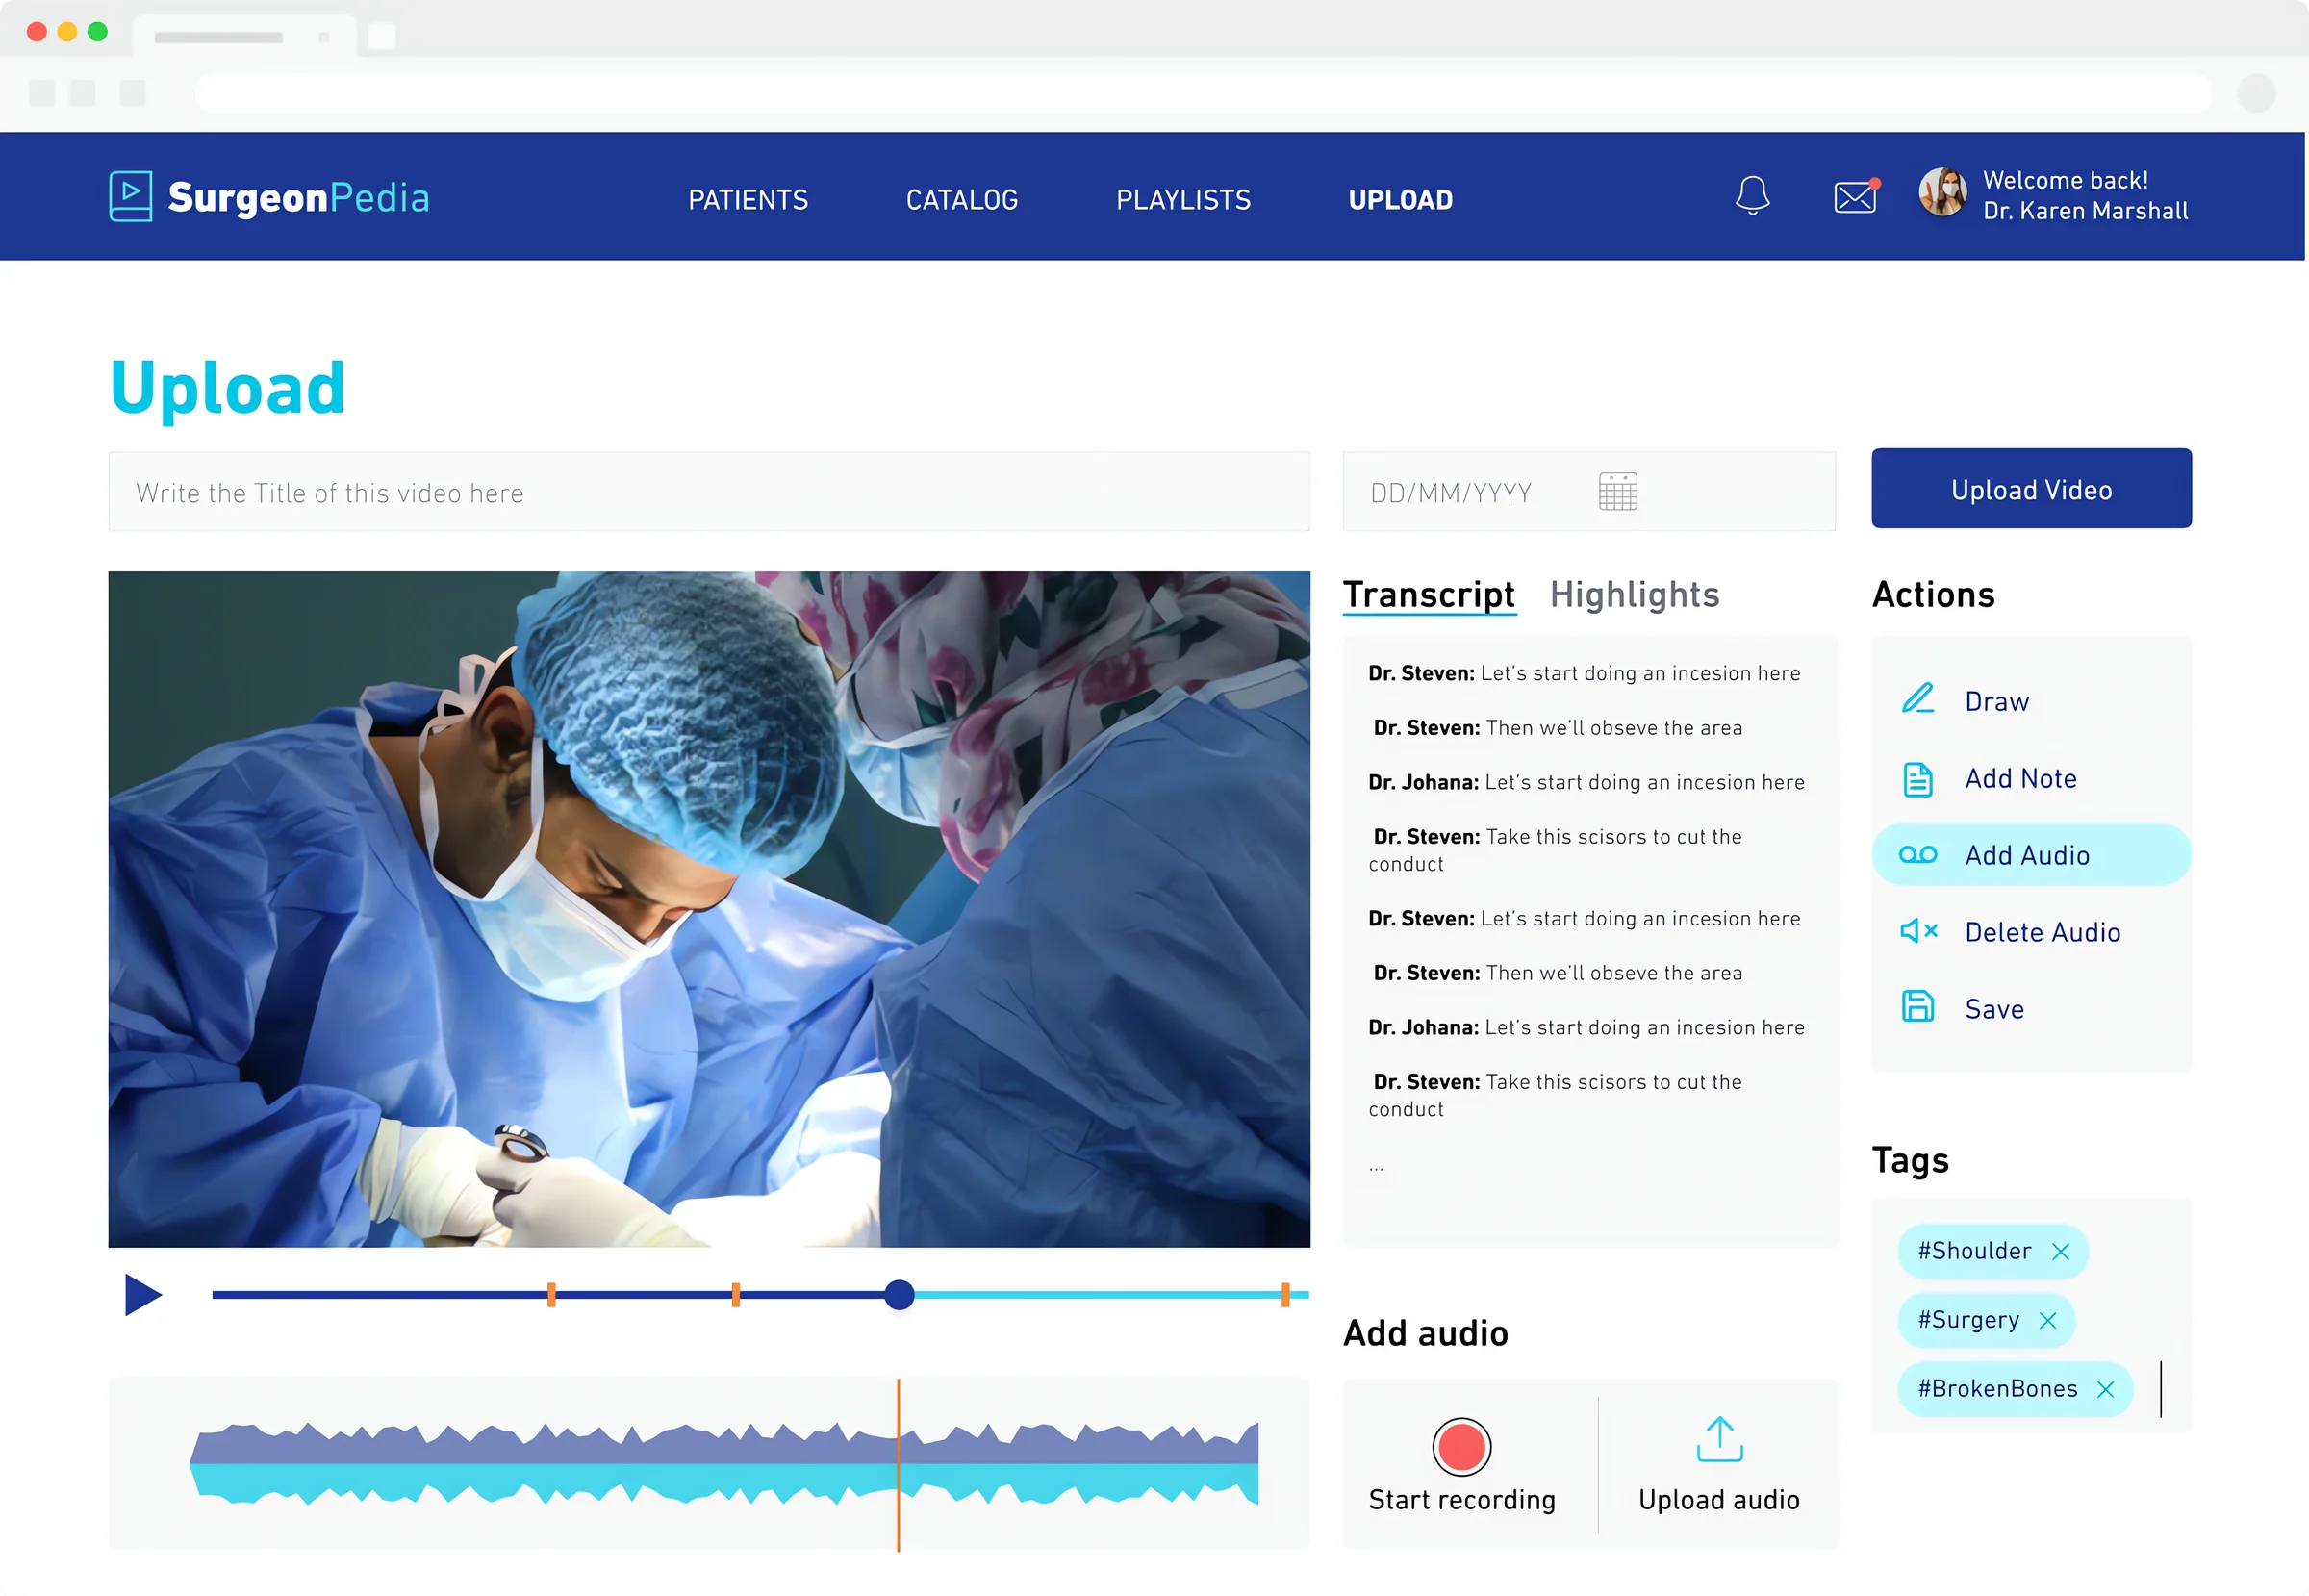Viewport: 2309px width, 1596px height.
Task: Switch to the Transcript tab
Action: tap(1429, 595)
